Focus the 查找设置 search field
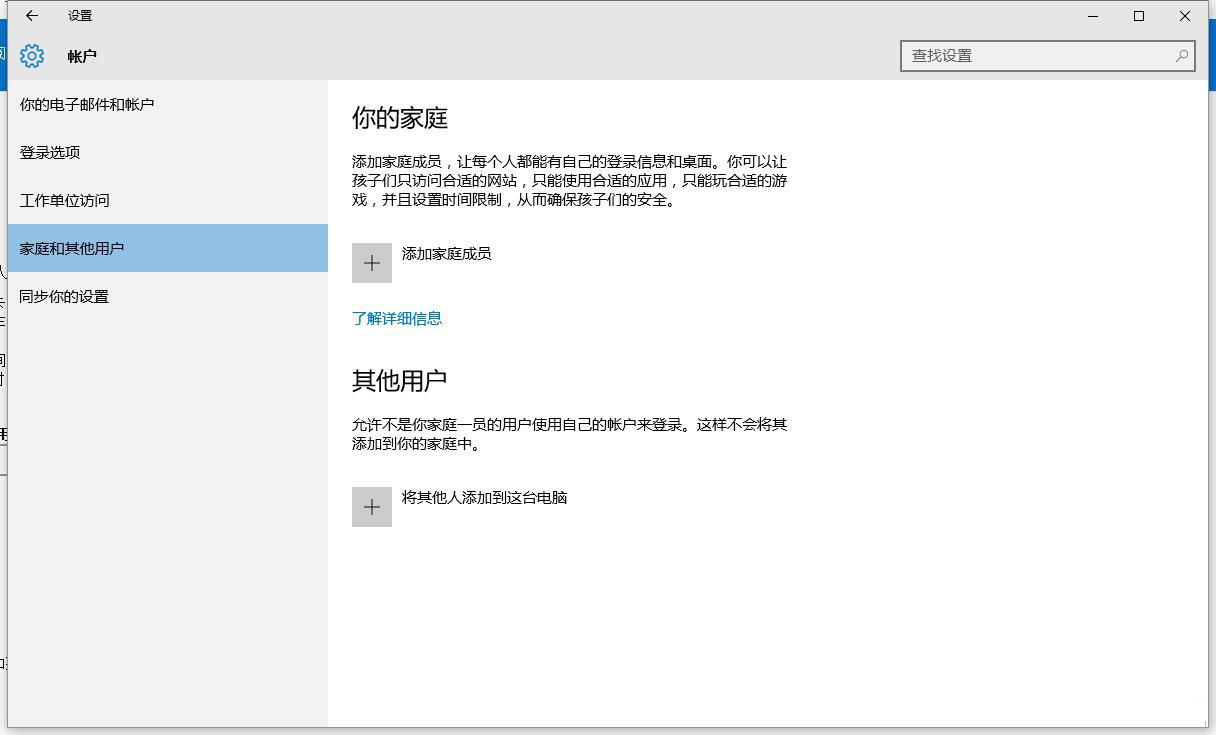This screenshot has height=735, width=1216. [x=1035, y=56]
